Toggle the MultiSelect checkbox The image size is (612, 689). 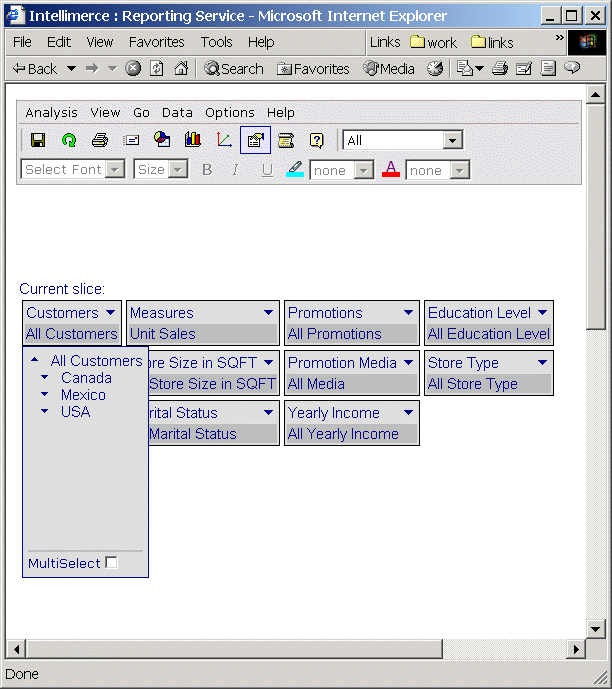click(112, 562)
